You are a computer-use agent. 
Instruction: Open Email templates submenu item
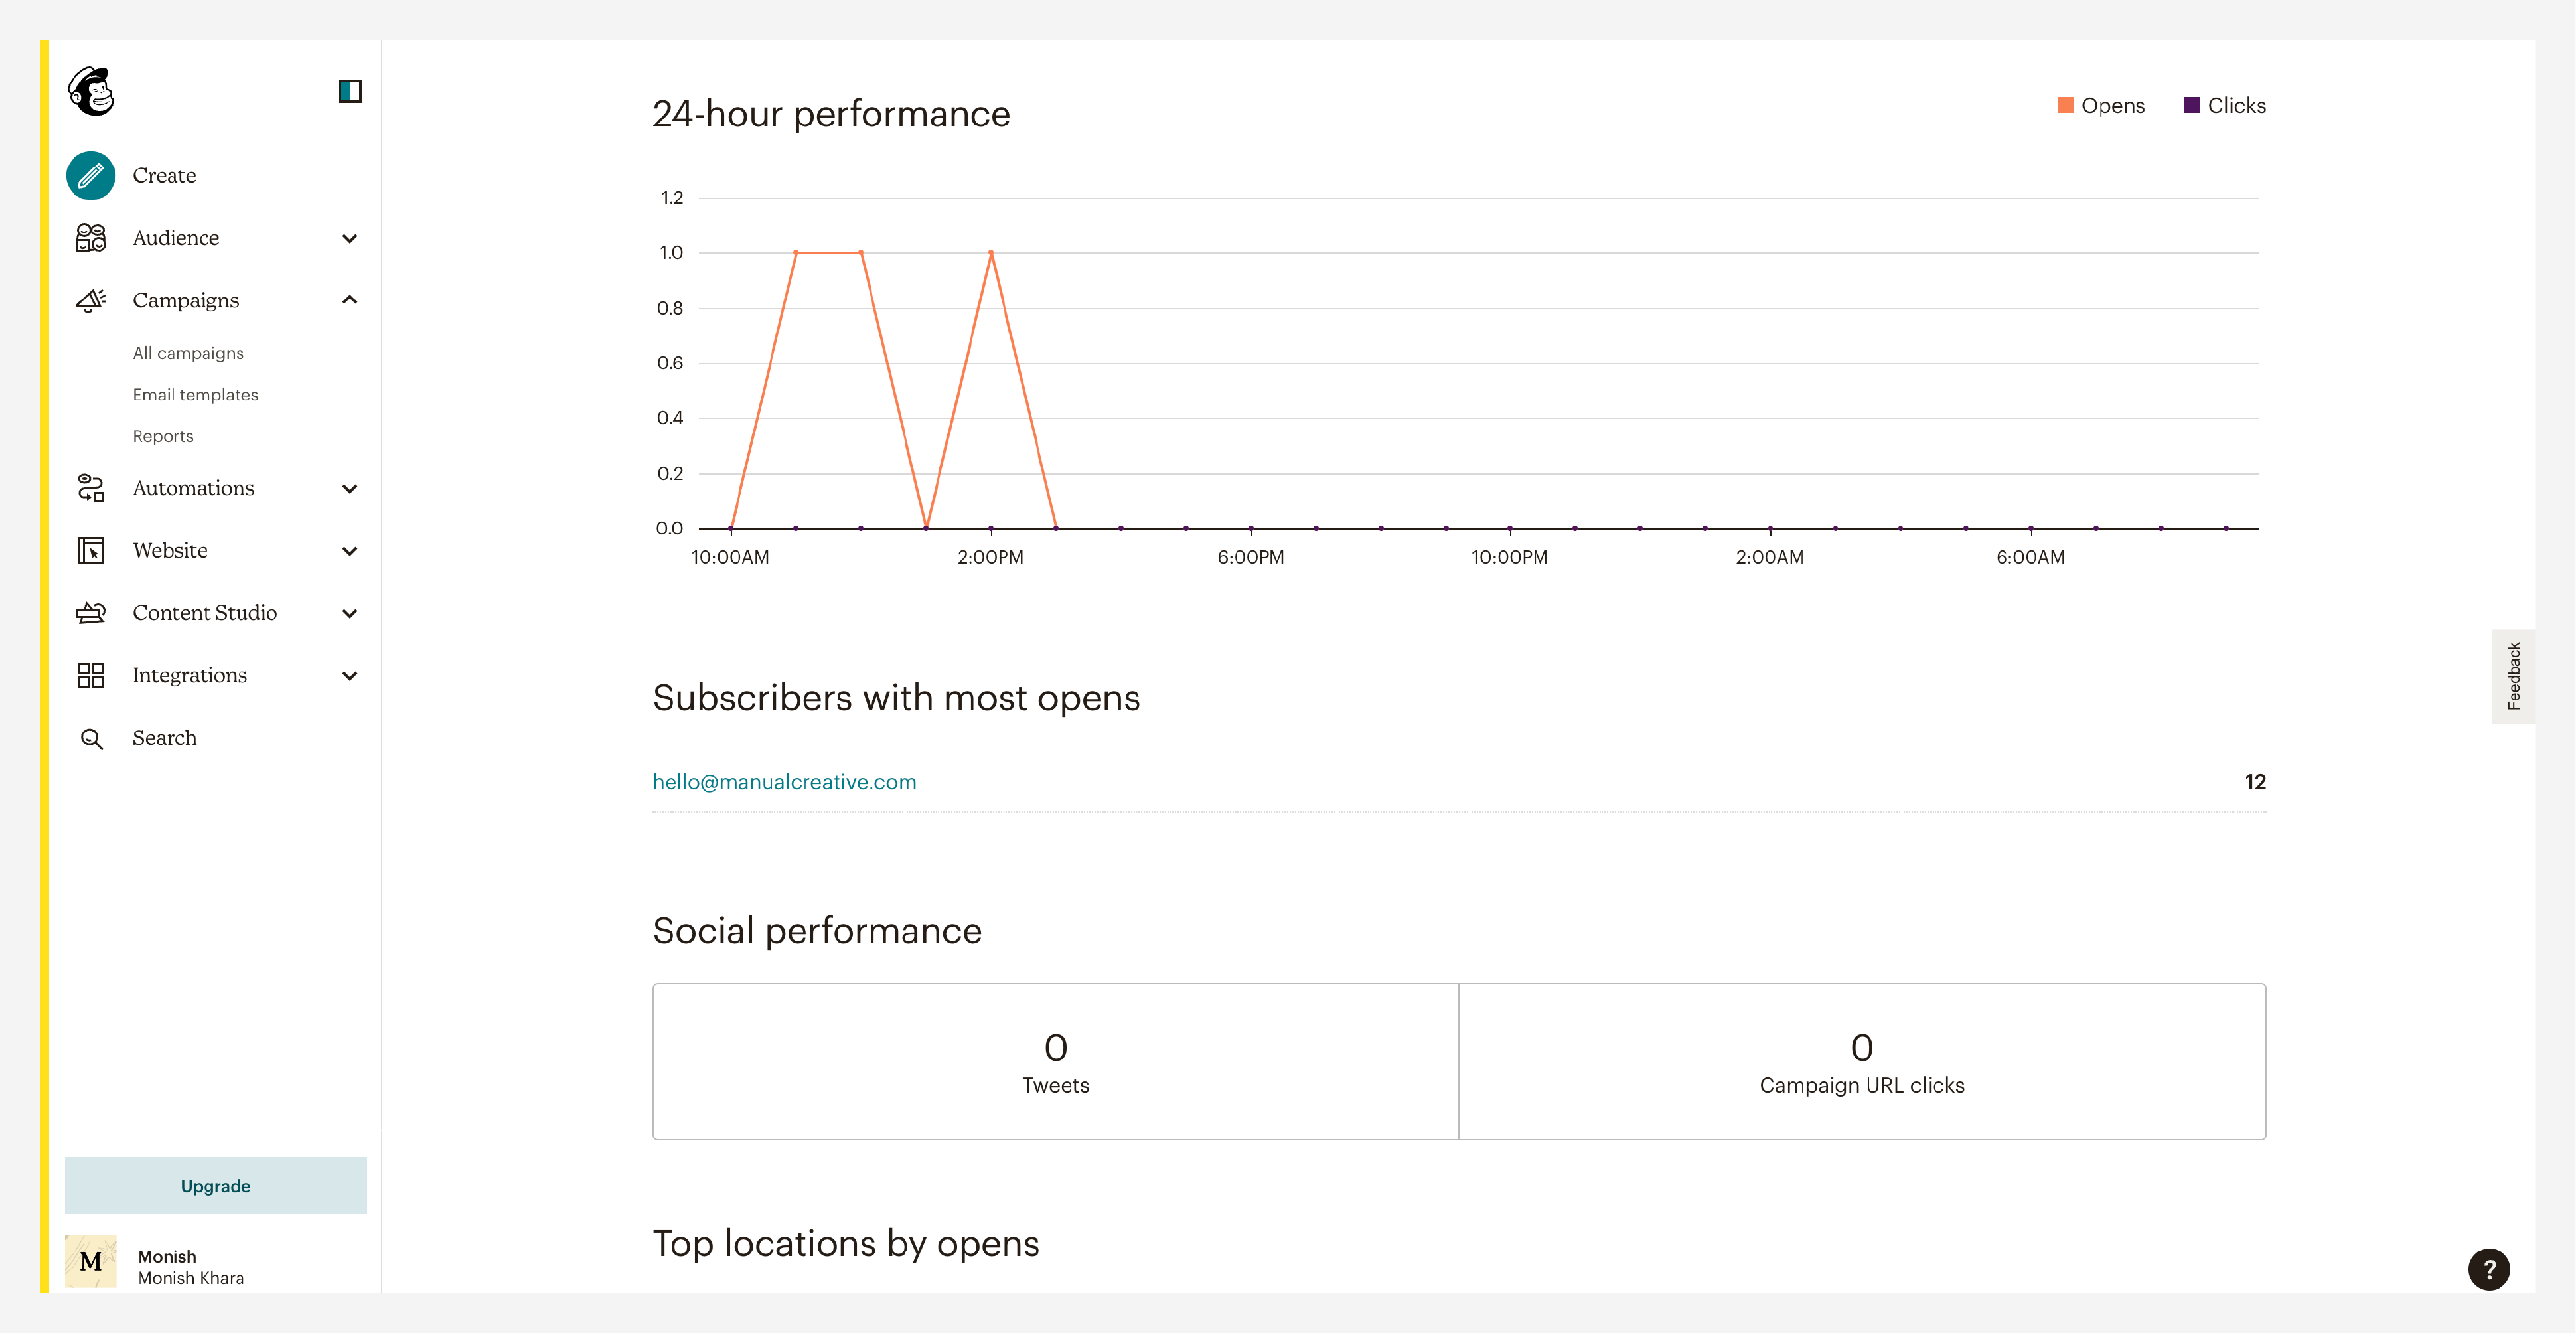coord(195,394)
